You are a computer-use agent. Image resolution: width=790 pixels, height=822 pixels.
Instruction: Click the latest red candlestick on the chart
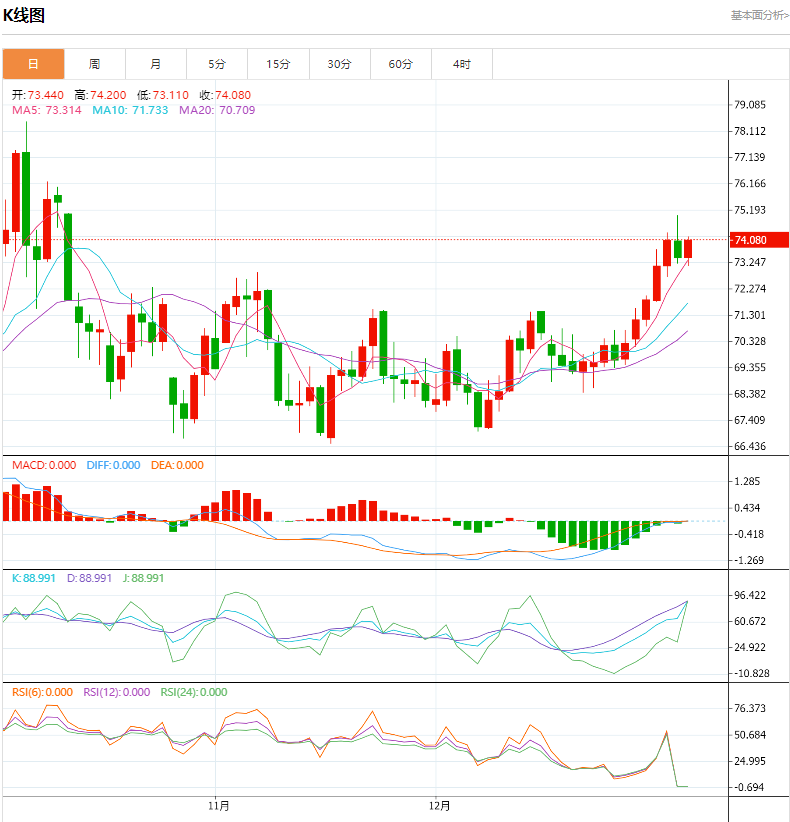688,248
